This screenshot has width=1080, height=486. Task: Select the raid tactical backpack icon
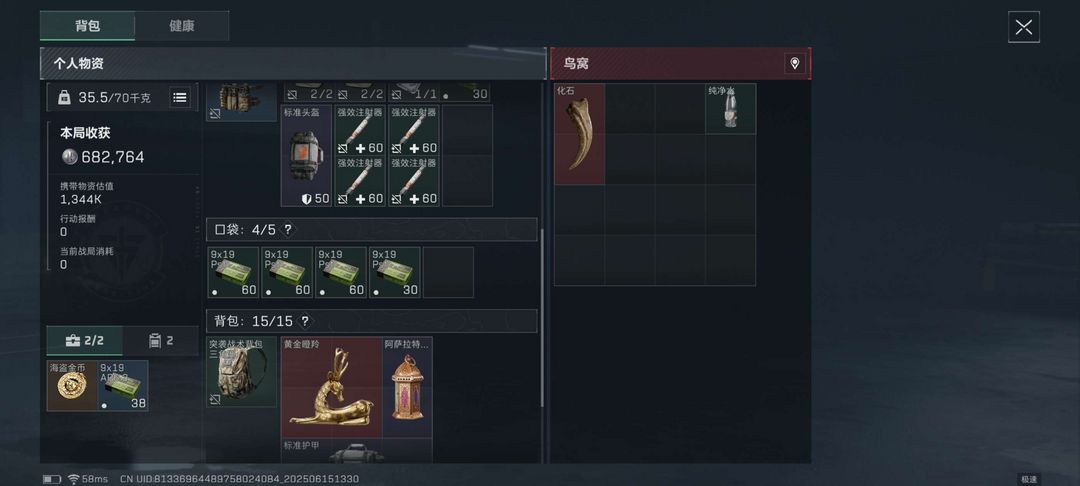(241, 372)
